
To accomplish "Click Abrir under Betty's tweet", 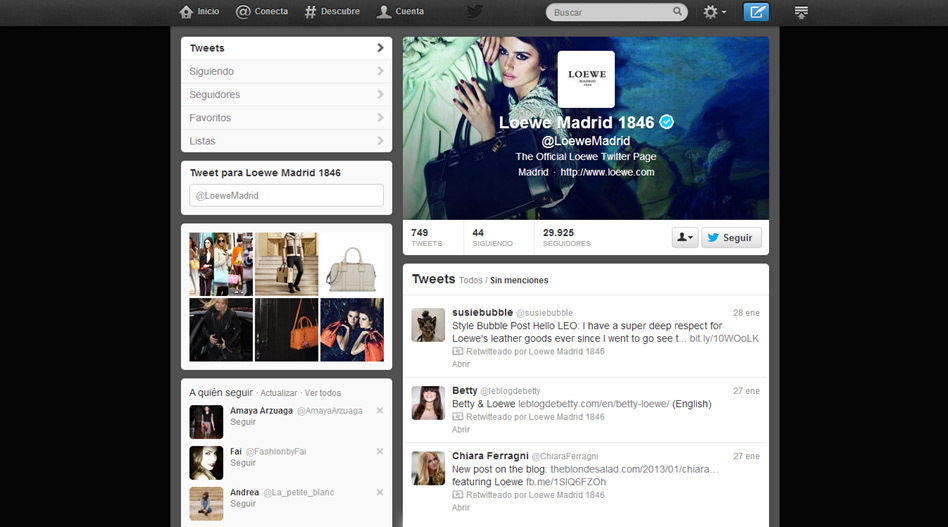I will point(461,430).
